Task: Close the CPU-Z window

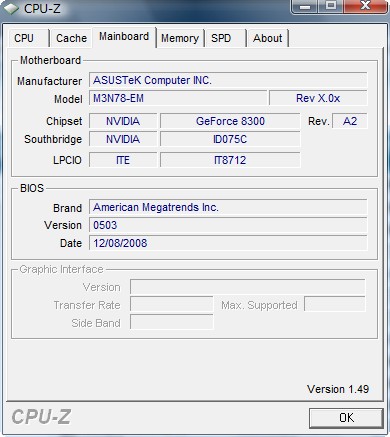Action: click(366, 6)
